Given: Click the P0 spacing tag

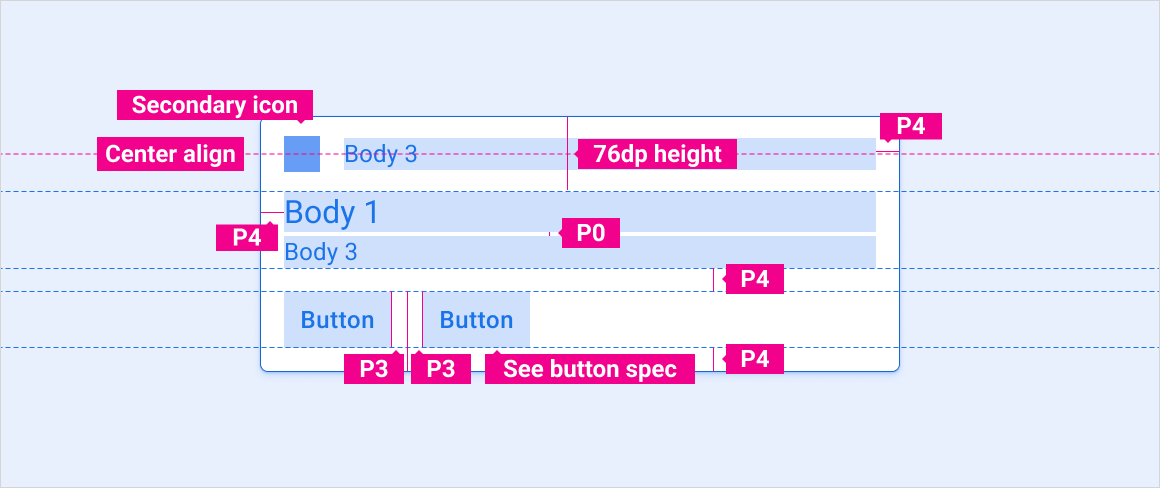Looking at the screenshot, I should pos(590,233).
